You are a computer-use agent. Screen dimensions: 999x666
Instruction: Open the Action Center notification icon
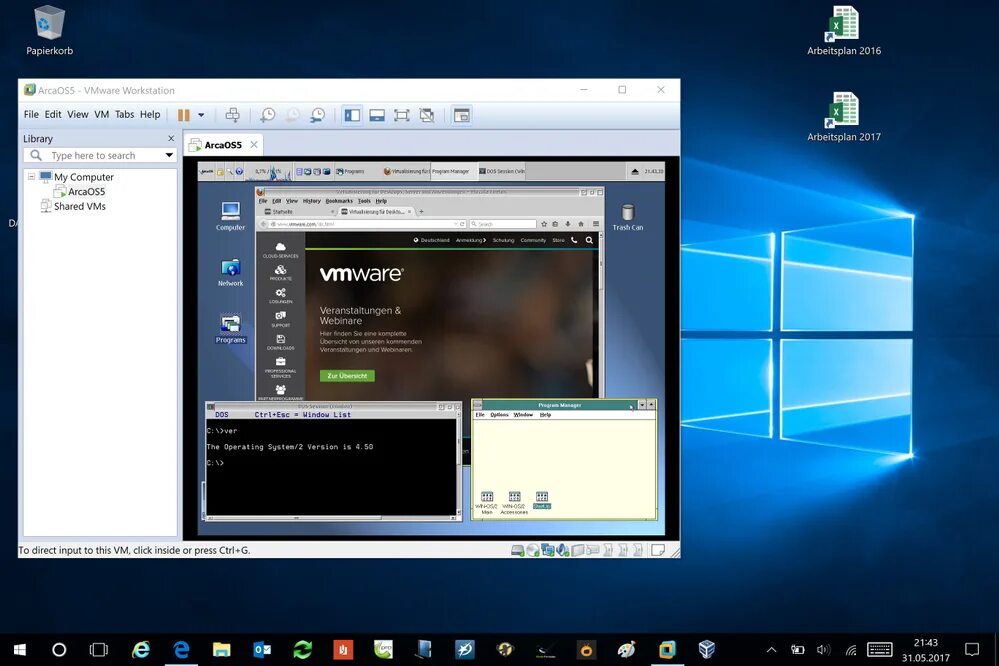(972, 649)
